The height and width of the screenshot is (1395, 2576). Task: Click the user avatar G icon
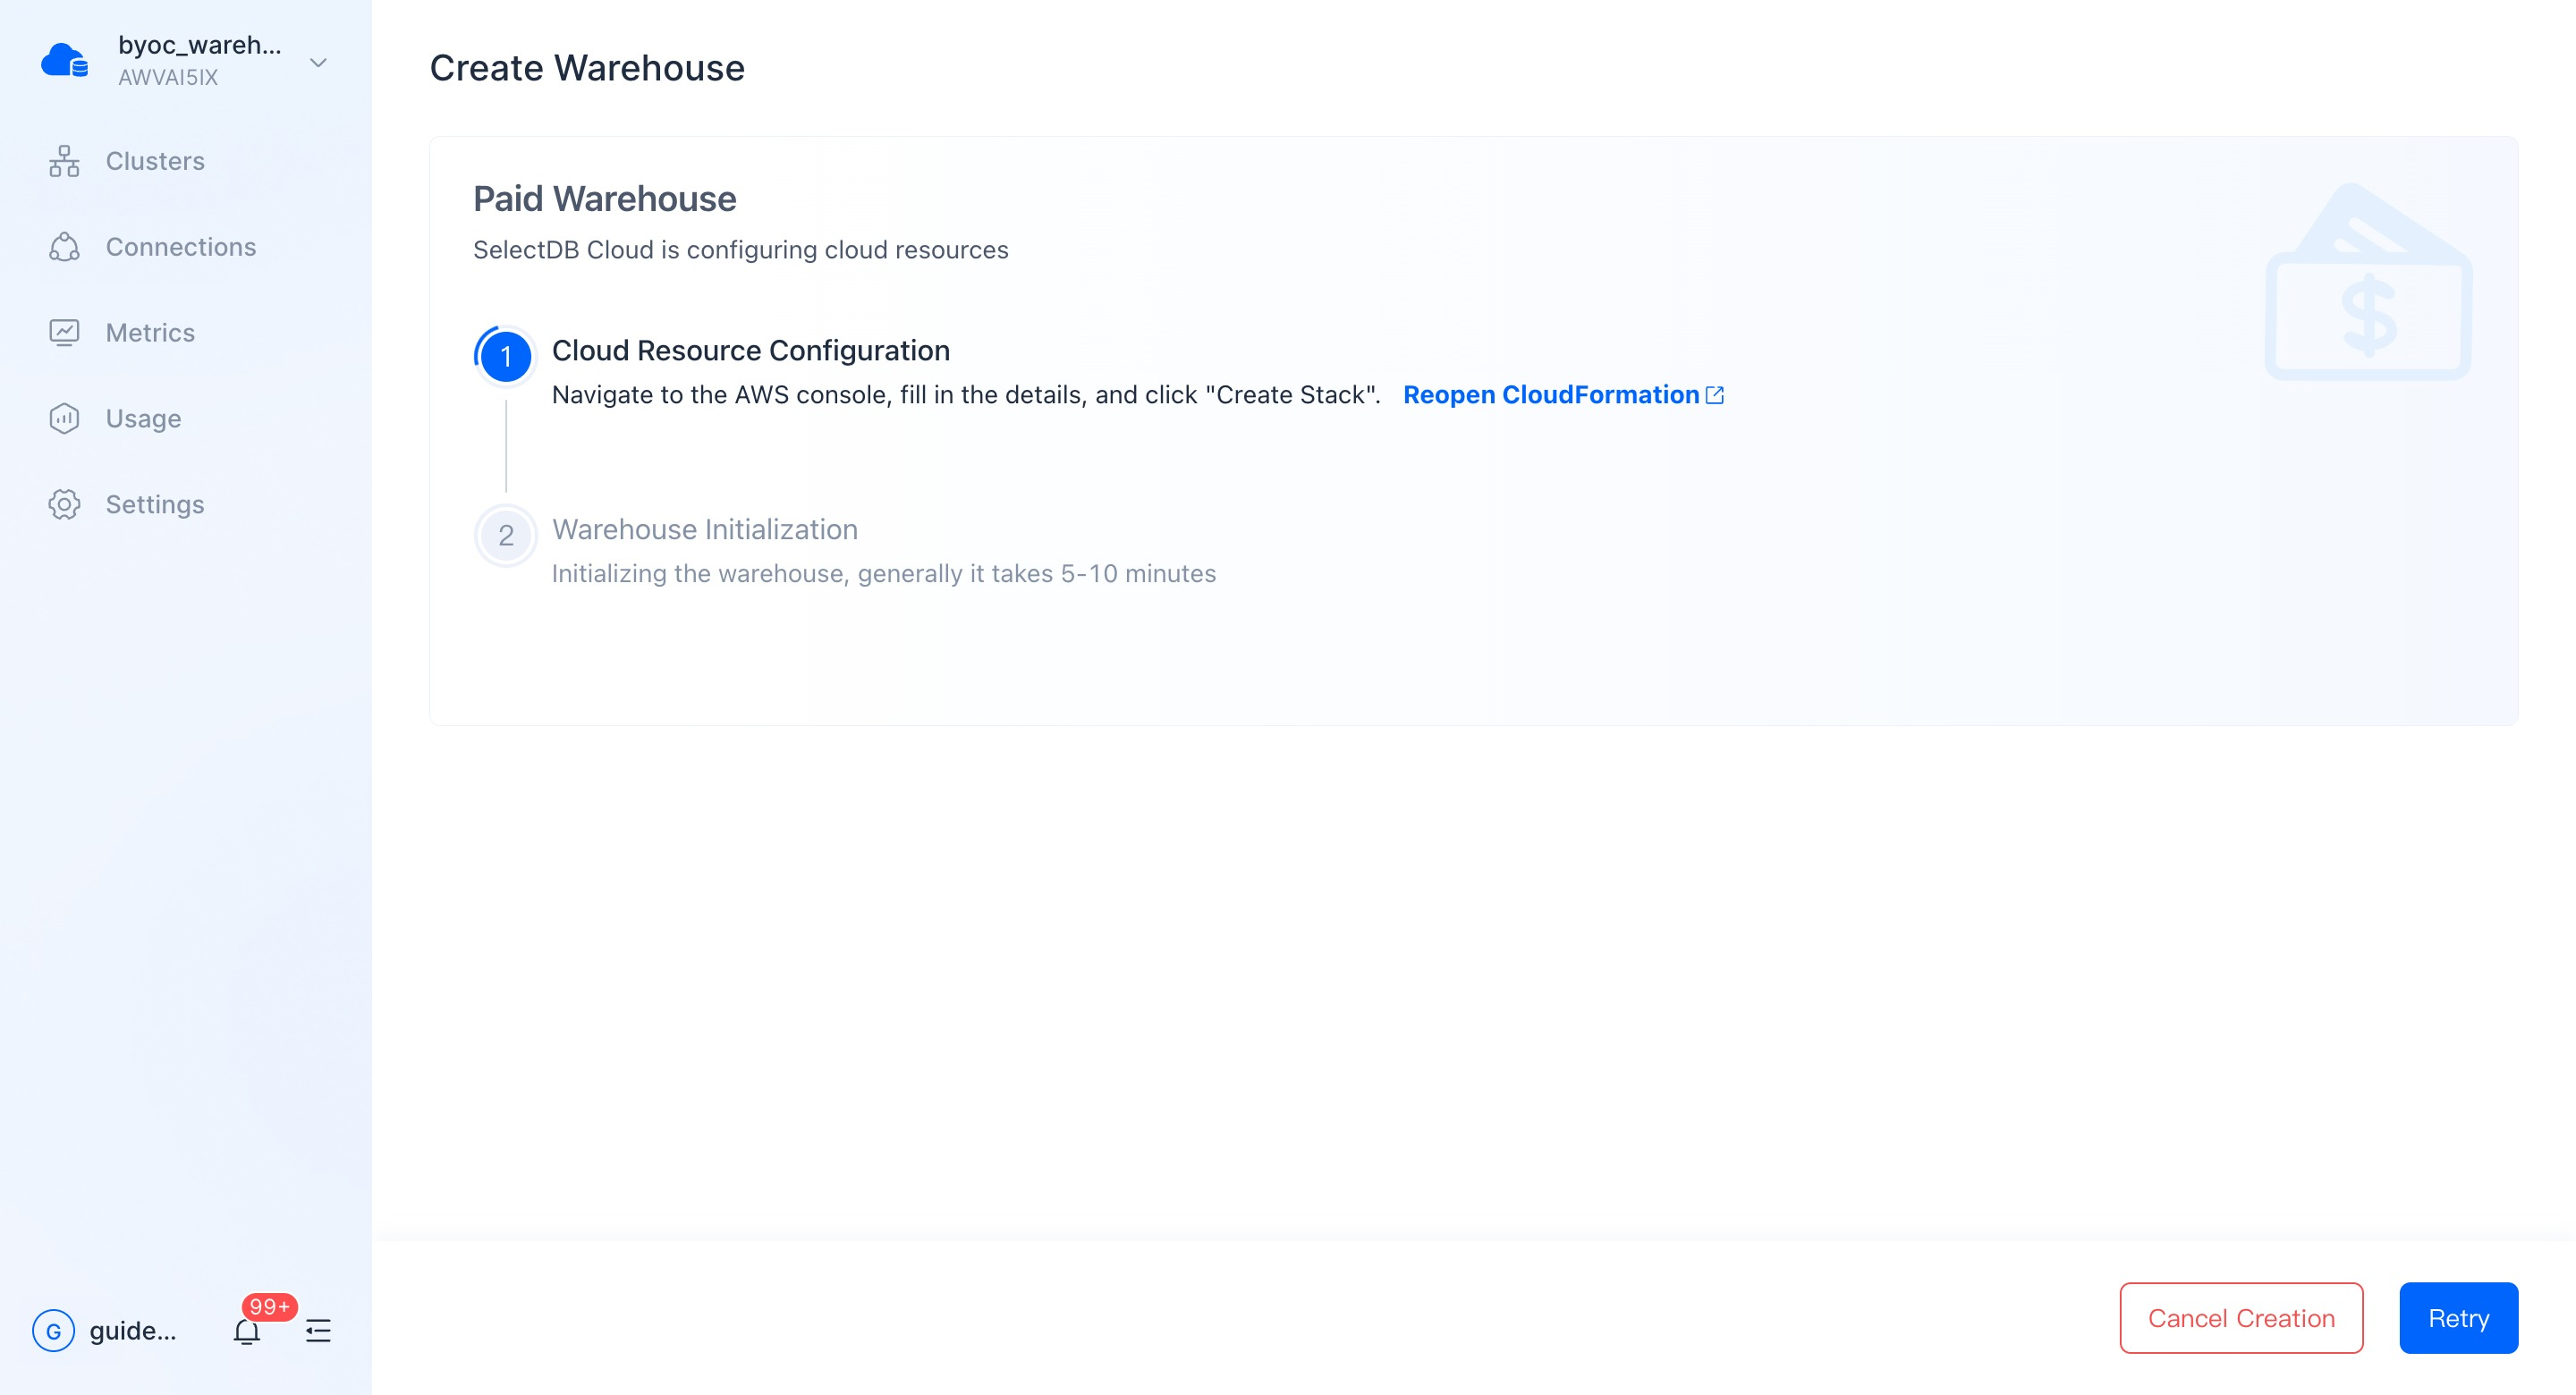53,1330
